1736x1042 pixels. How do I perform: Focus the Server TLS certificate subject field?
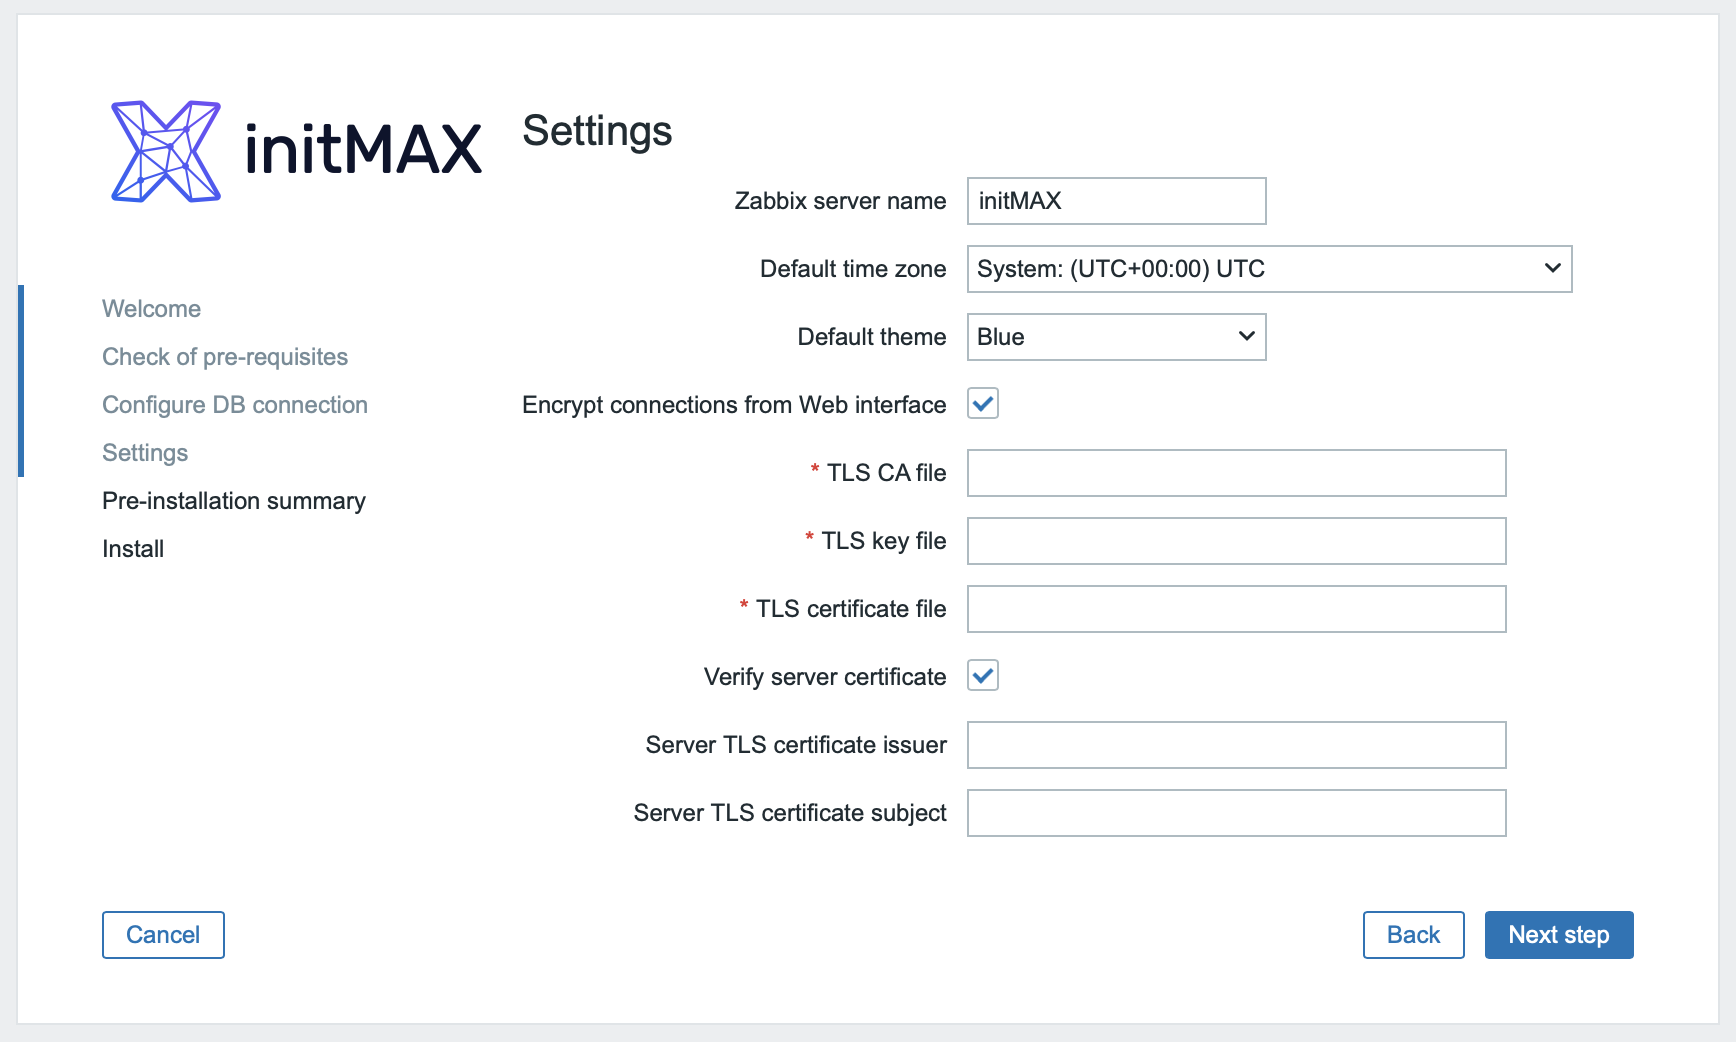(x=1236, y=813)
